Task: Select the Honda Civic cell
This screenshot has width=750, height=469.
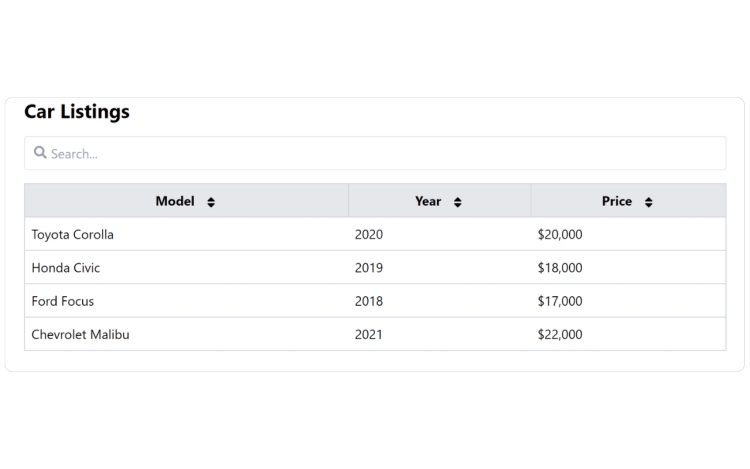Action: click(187, 268)
